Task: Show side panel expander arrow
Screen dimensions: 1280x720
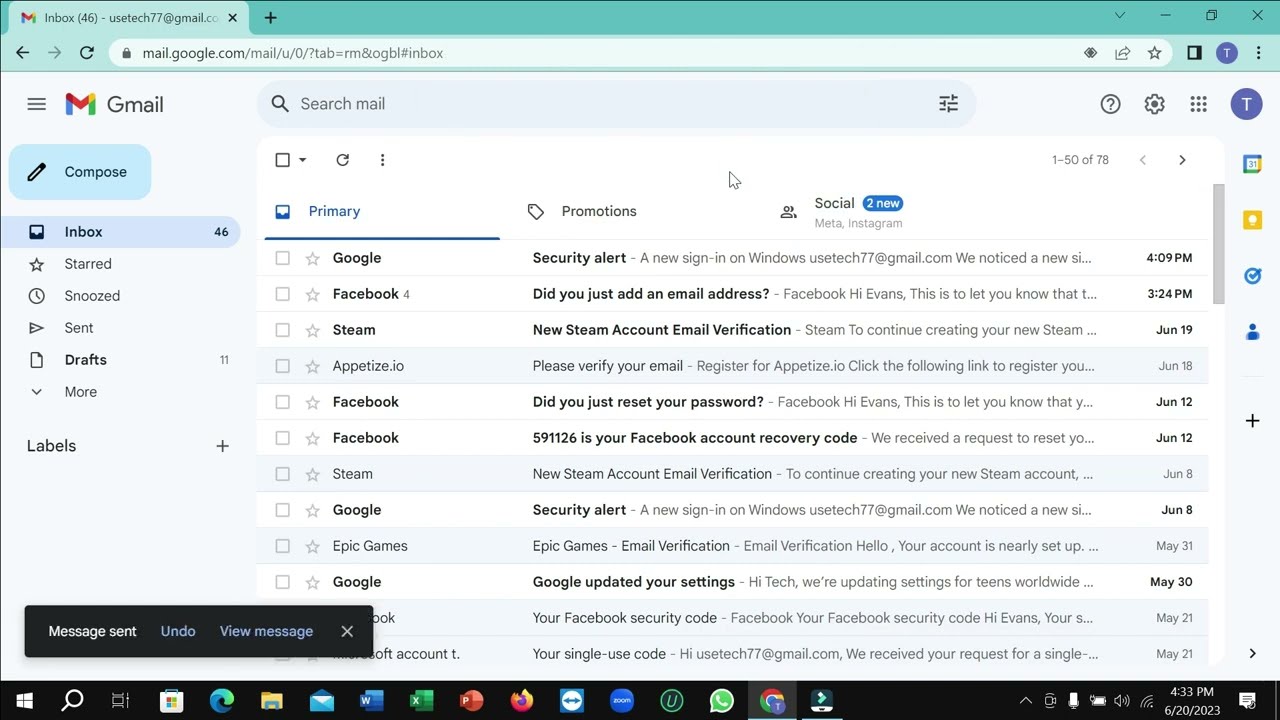Action: tap(1252, 654)
